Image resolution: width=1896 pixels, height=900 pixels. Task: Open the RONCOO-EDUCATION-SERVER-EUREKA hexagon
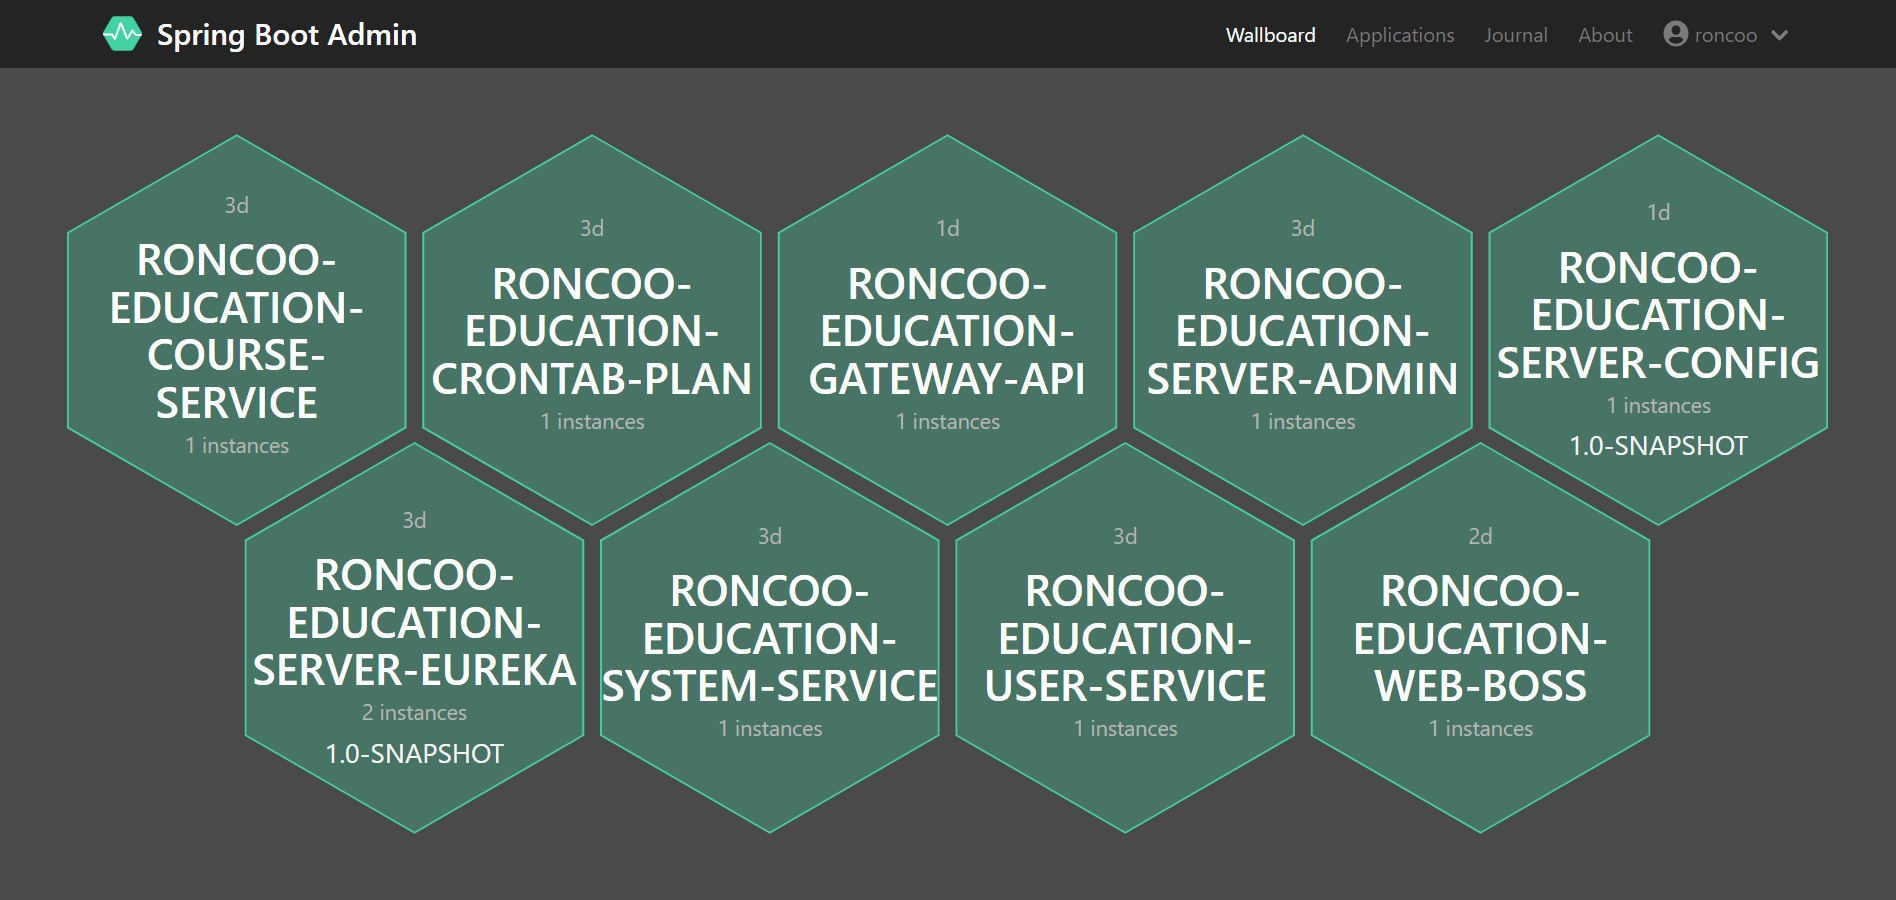tap(414, 638)
